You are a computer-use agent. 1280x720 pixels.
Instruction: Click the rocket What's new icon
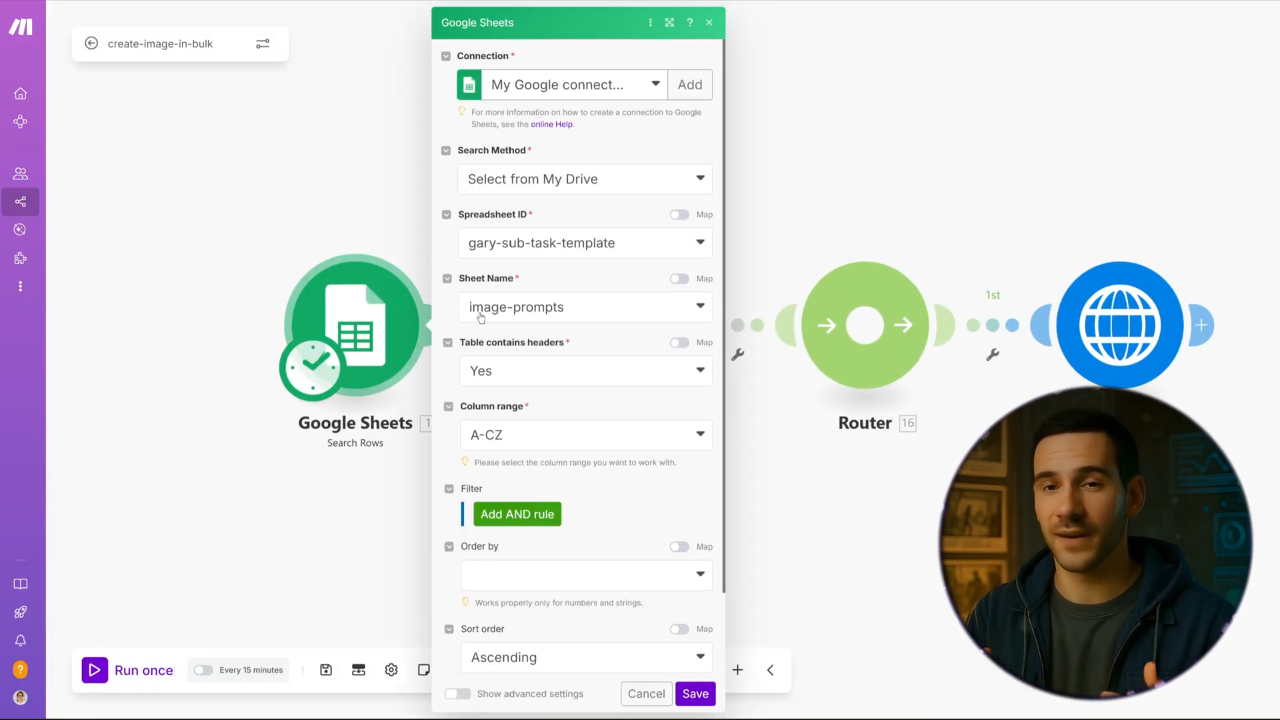click(20, 612)
